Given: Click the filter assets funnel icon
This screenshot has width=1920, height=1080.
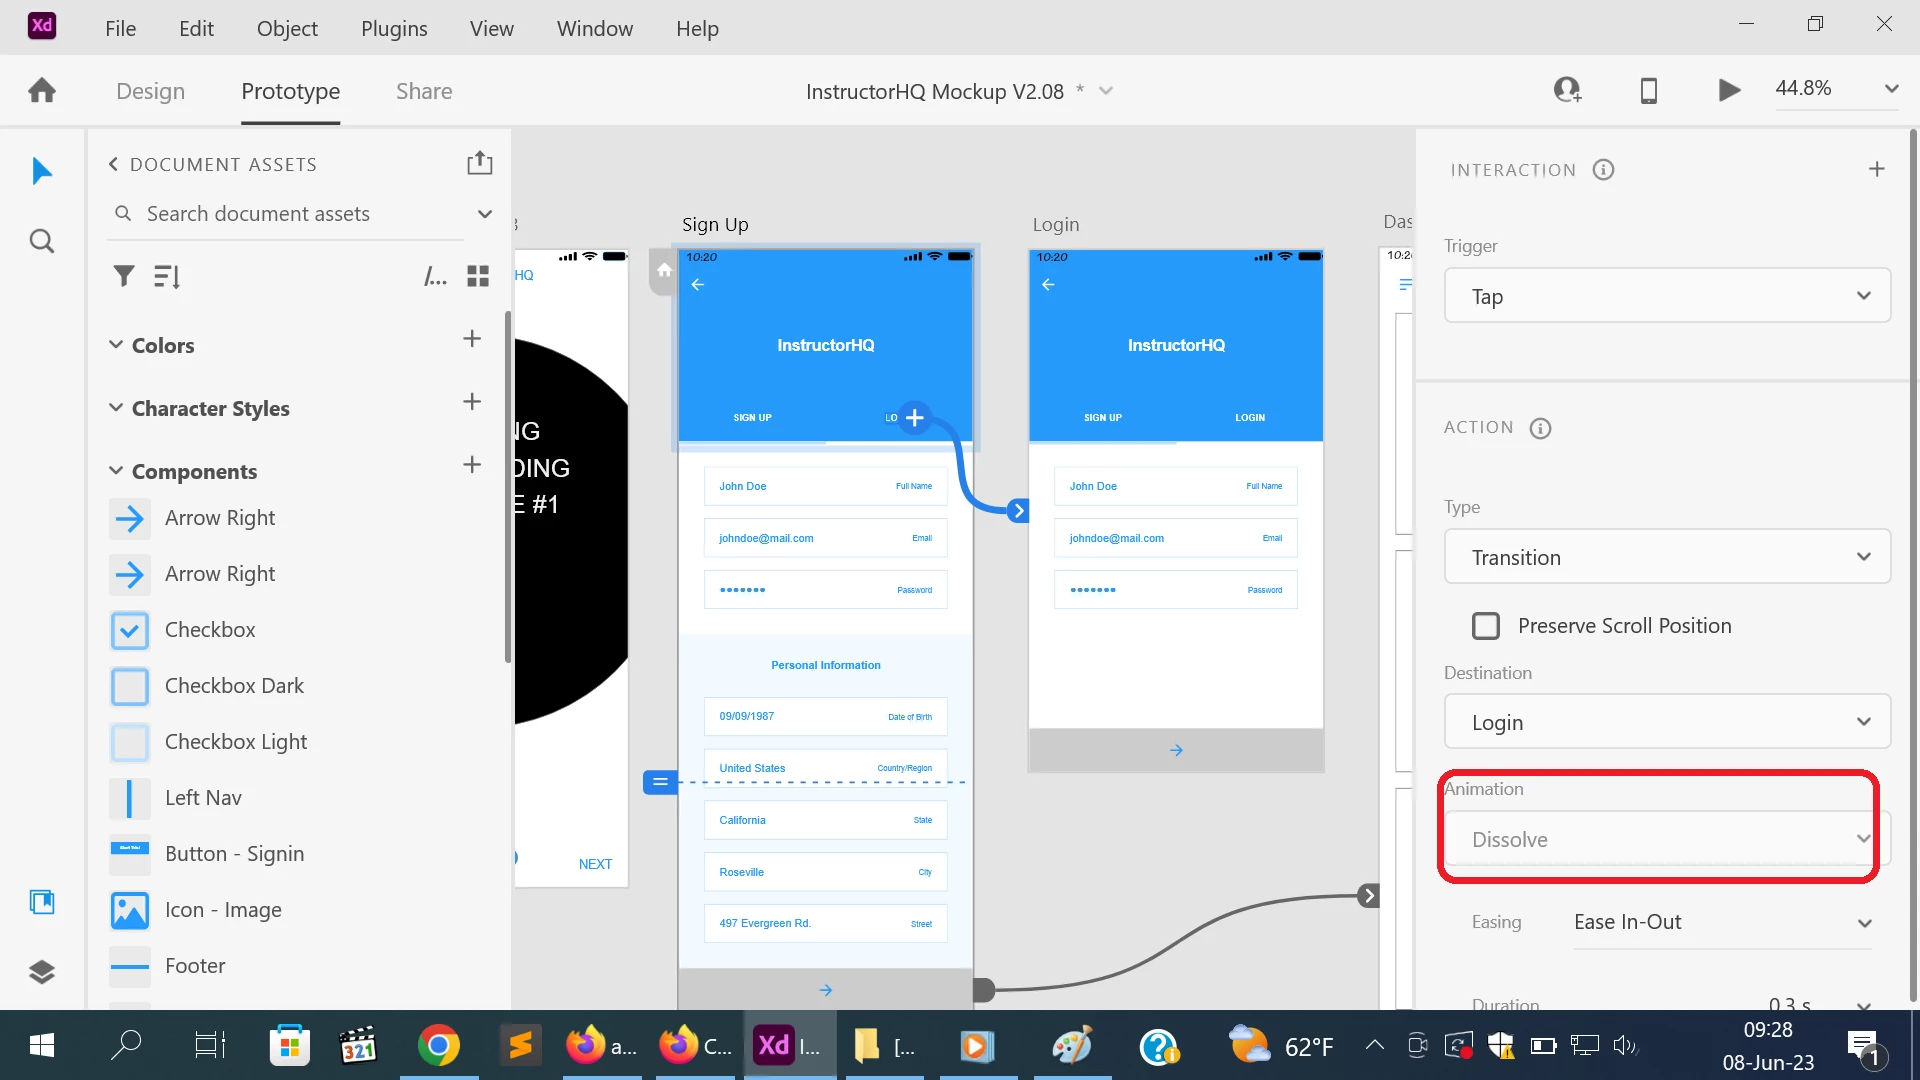Looking at the screenshot, I should [123, 276].
